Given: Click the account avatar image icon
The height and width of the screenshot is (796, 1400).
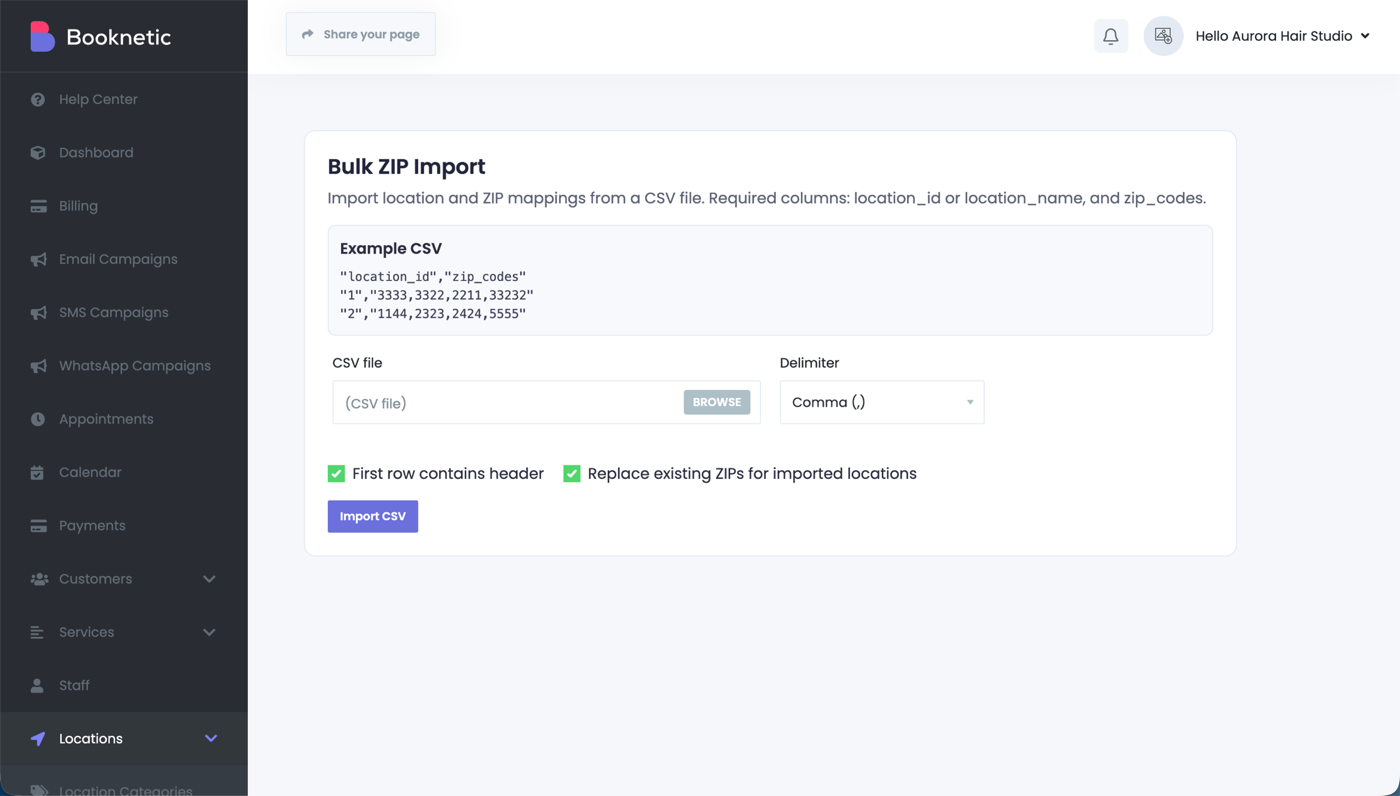Looking at the screenshot, I should 1163,36.
